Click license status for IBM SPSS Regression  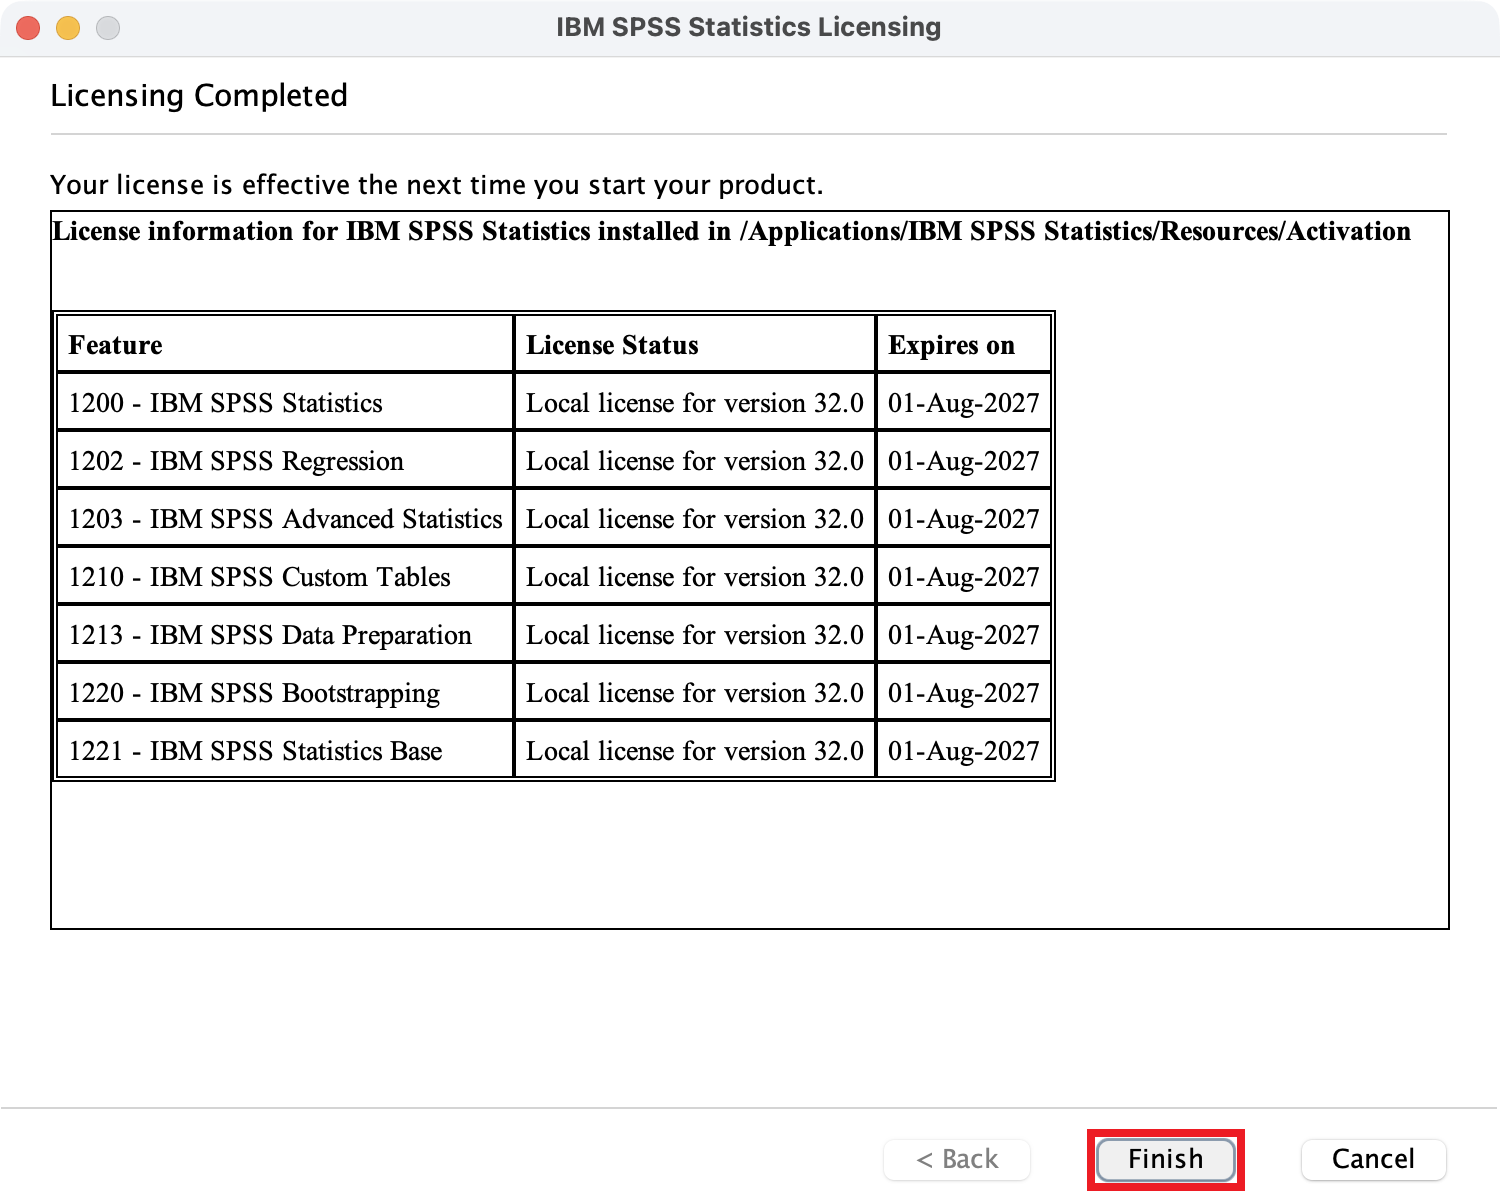click(x=695, y=461)
